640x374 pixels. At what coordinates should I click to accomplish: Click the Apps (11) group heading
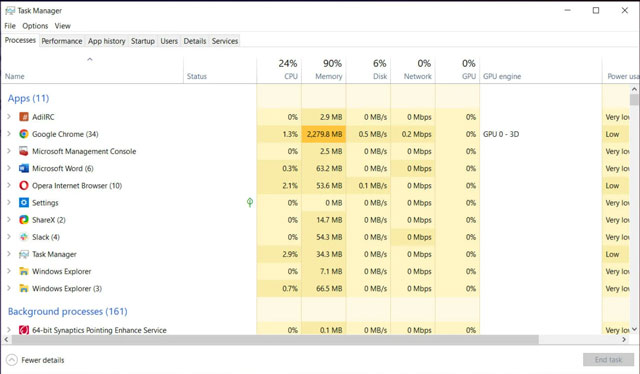[x=28, y=98]
